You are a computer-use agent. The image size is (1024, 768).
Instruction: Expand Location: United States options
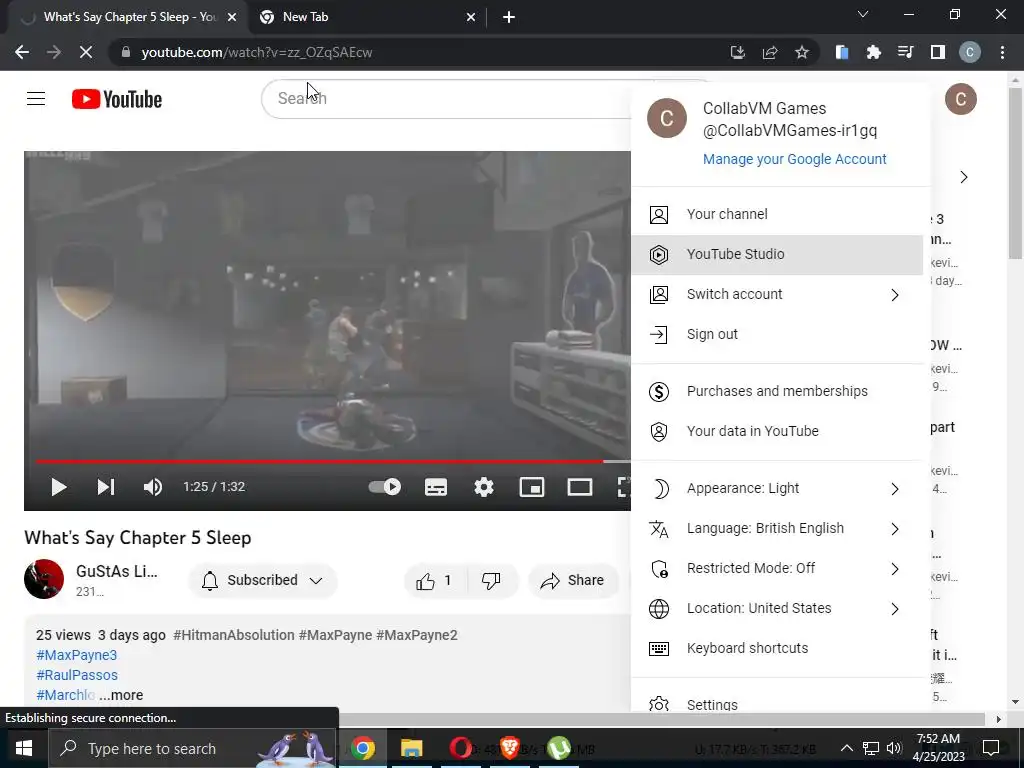pos(777,609)
